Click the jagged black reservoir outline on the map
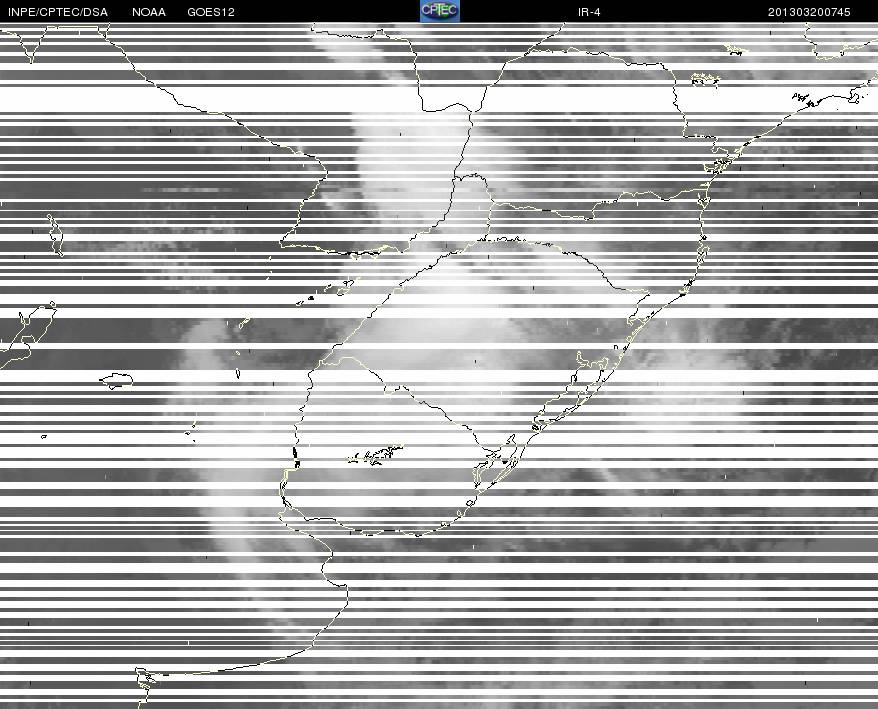The height and width of the screenshot is (709, 878). pyautogui.click(x=375, y=454)
